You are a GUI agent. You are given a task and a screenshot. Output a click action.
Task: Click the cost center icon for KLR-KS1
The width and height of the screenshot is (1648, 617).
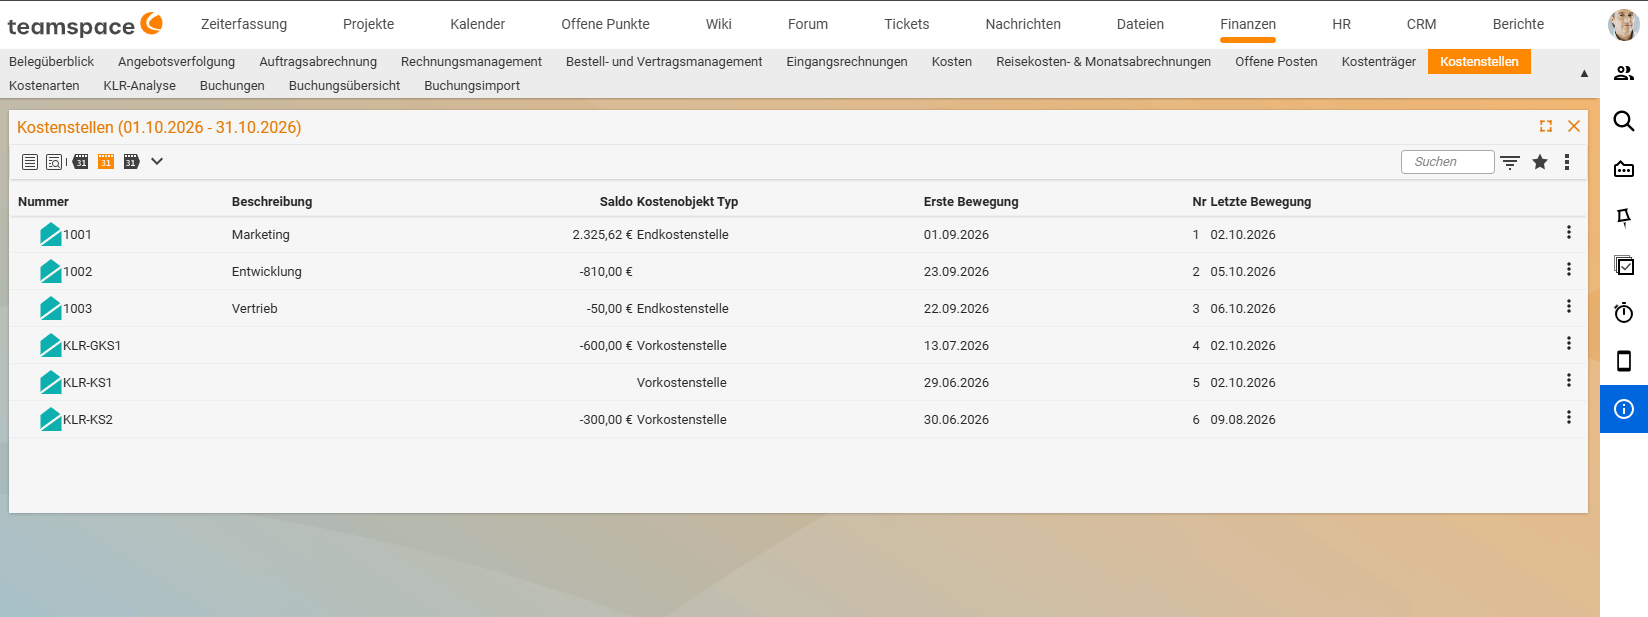51,382
